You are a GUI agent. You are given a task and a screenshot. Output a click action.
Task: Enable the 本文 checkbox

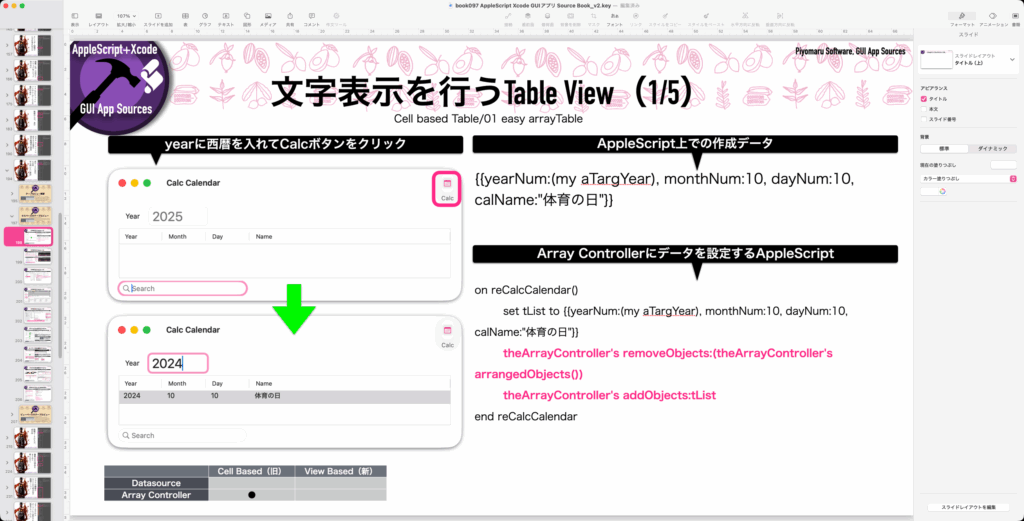point(923,109)
